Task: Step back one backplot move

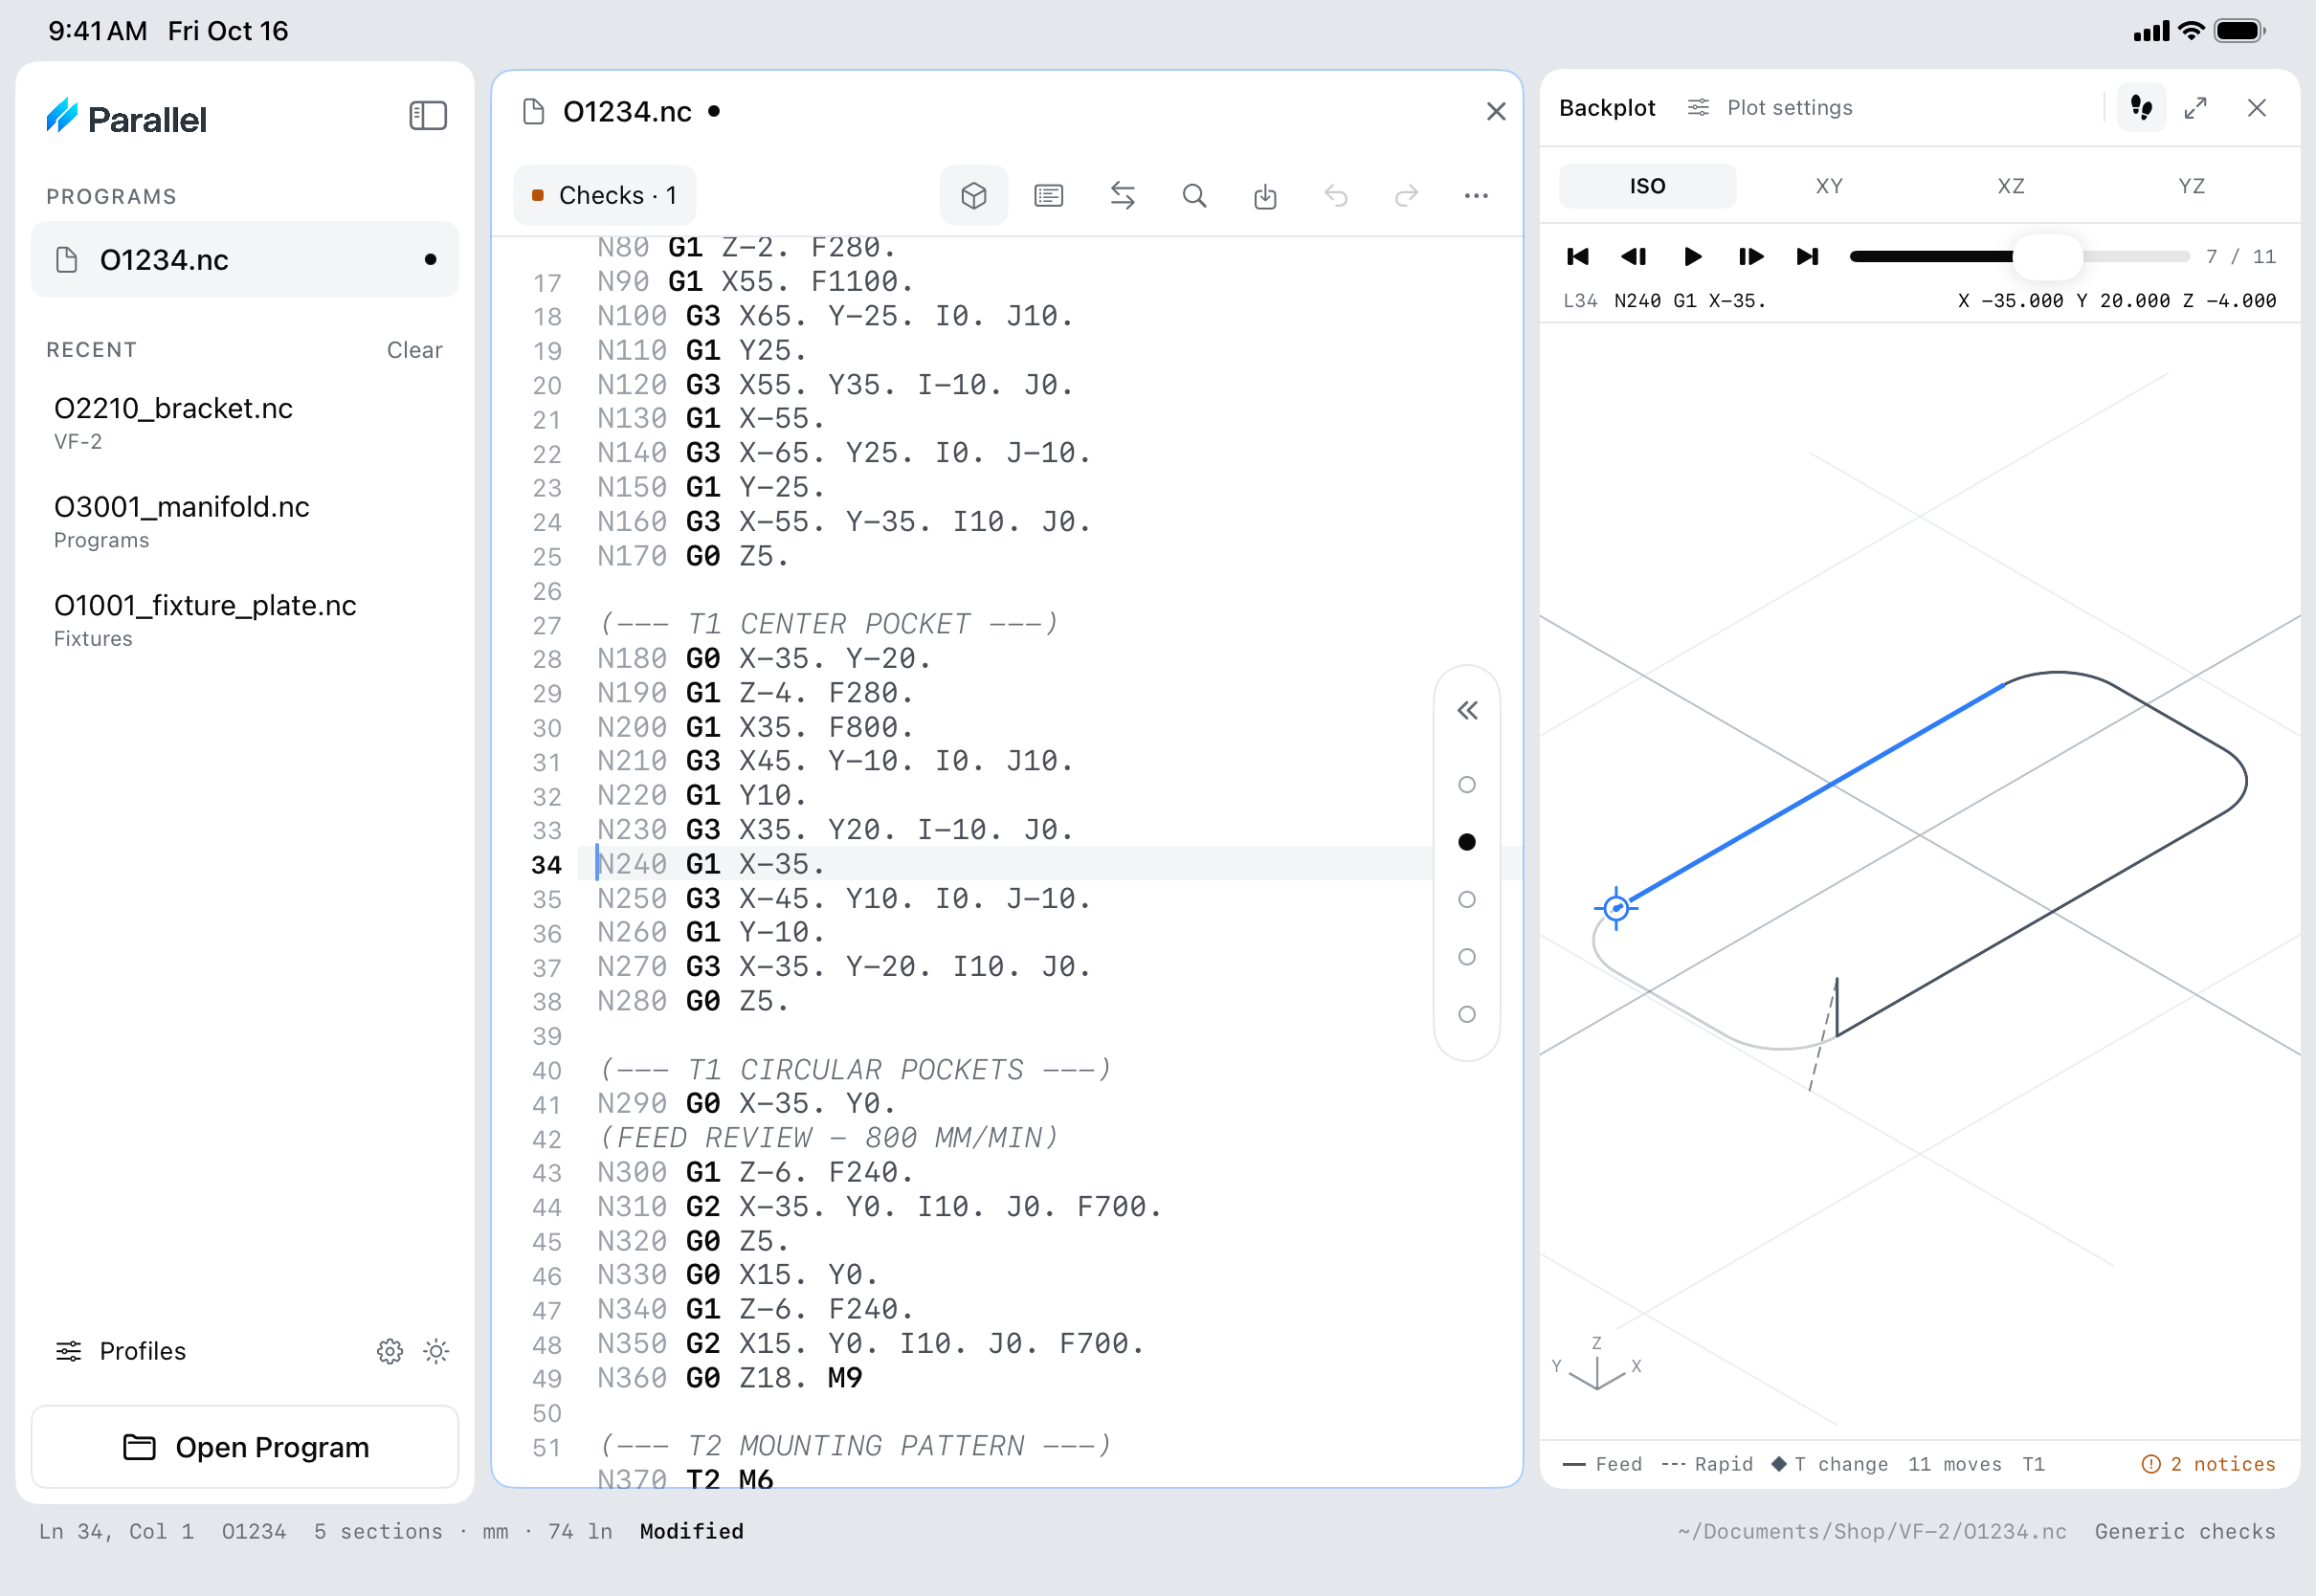Action: point(1634,257)
